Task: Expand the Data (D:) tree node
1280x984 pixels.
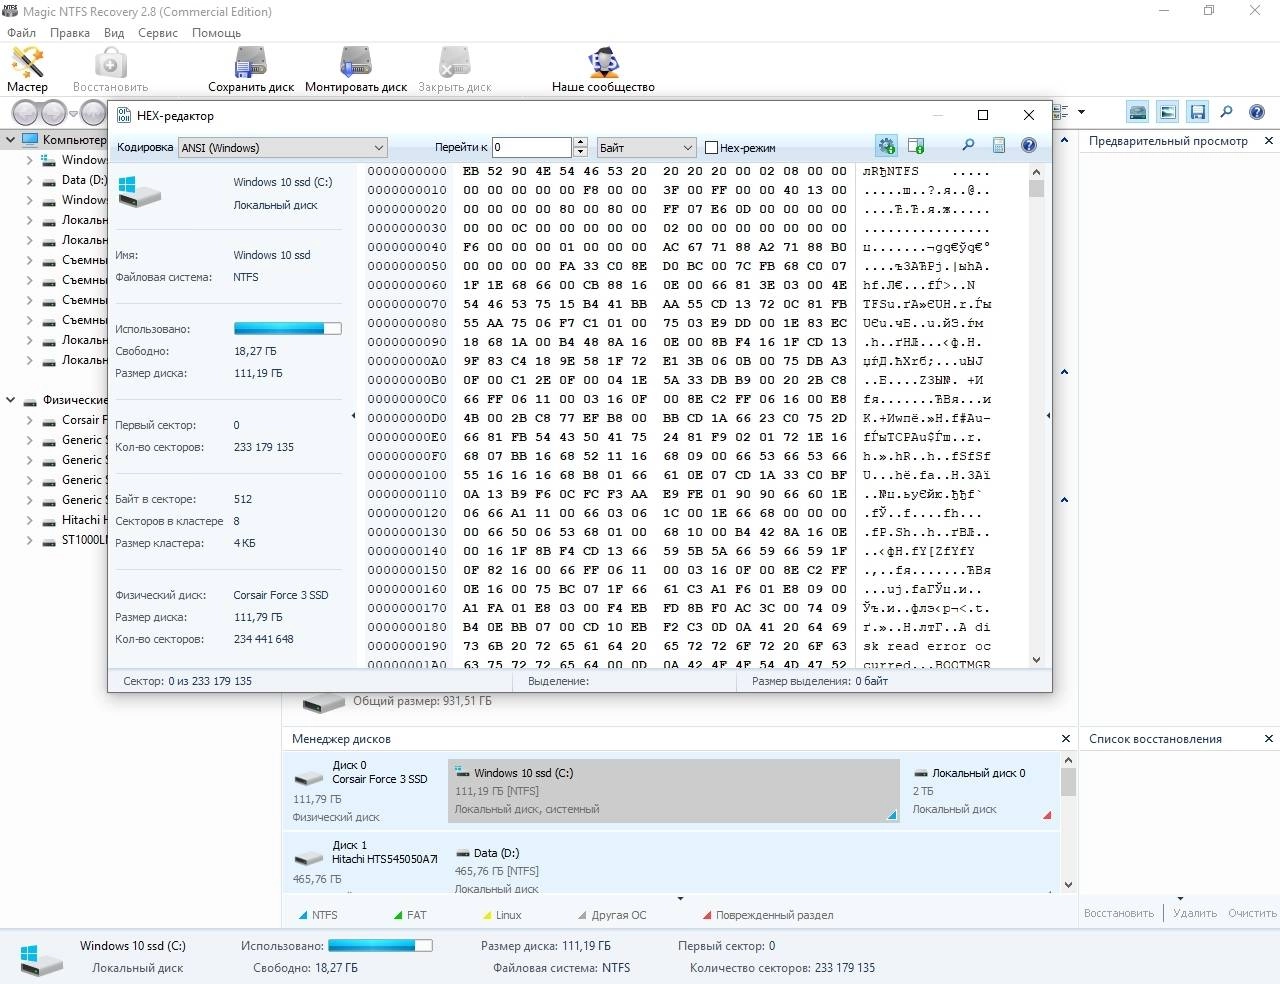Action: (29, 180)
